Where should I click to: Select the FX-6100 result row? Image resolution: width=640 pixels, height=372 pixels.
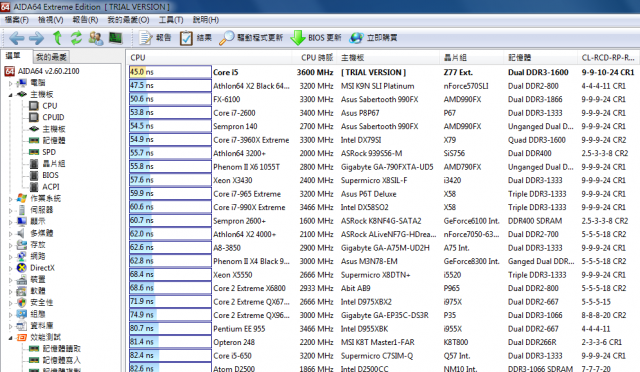coord(384,99)
